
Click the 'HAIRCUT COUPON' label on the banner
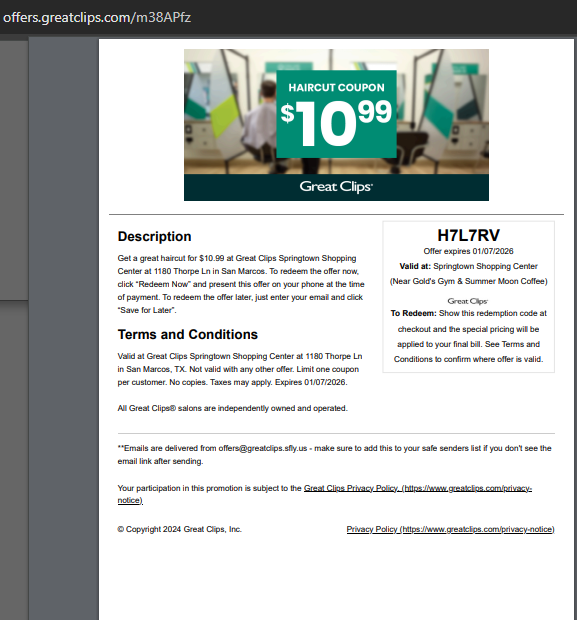tap(336, 87)
